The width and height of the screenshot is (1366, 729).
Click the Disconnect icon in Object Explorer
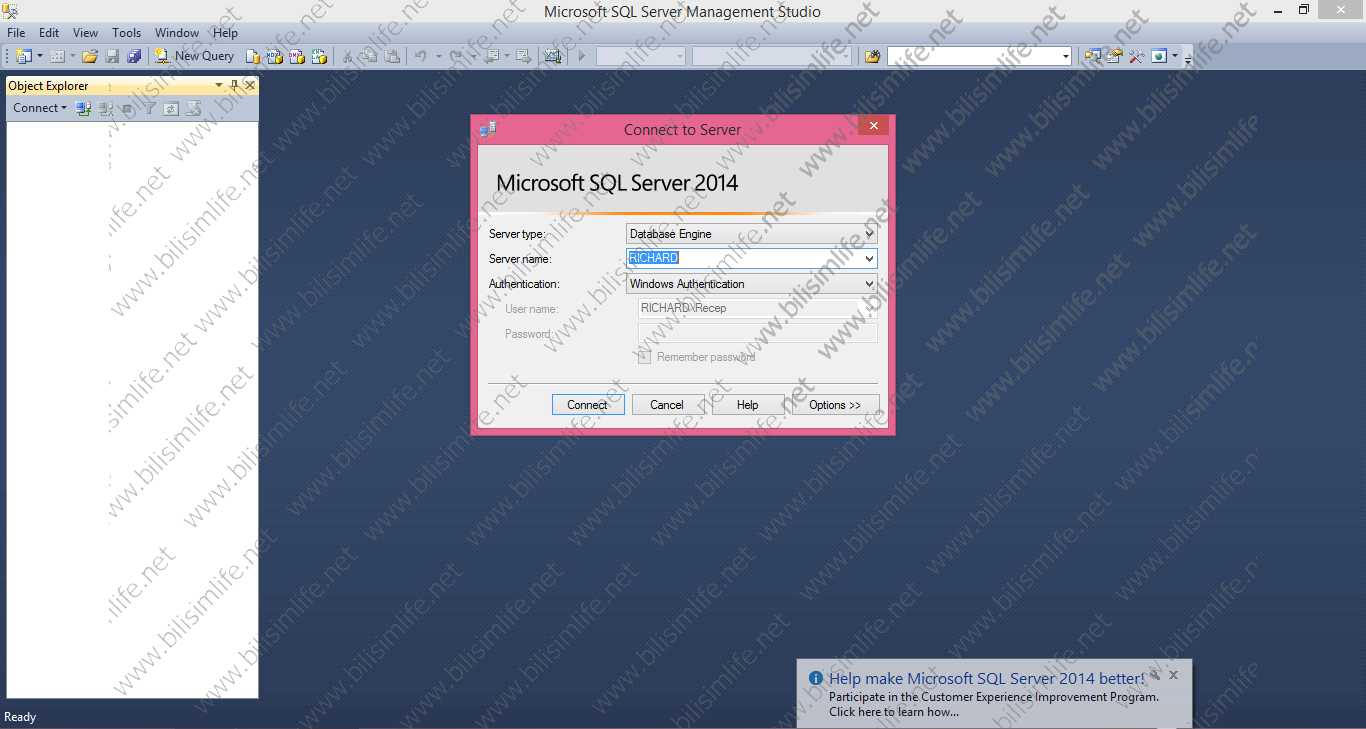tap(106, 108)
